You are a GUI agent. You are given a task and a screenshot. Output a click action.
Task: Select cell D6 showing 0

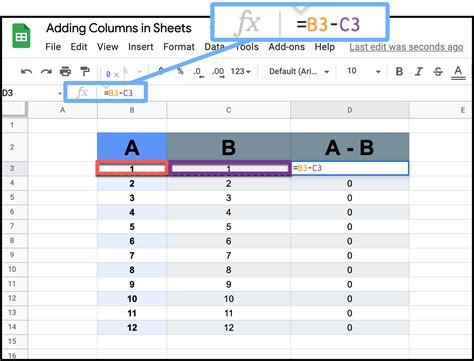[350, 212]
